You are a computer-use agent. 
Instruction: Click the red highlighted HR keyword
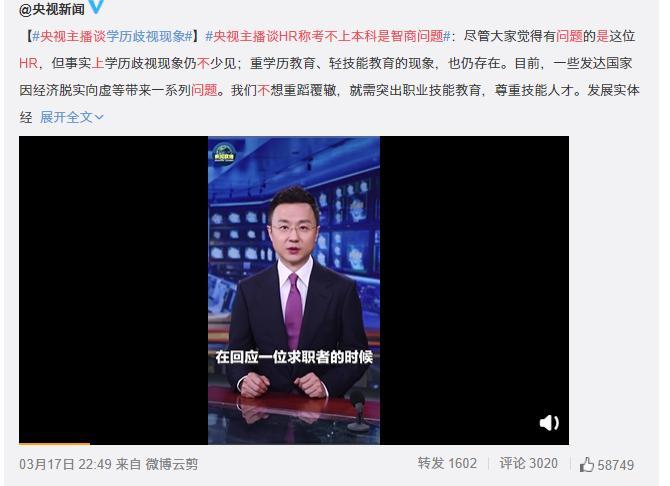29,63
